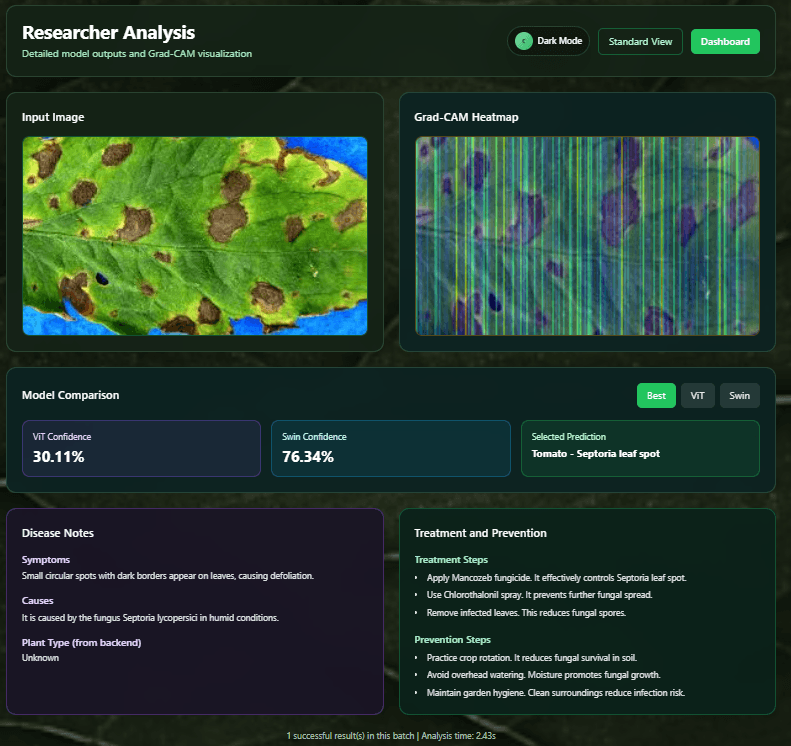Click 'Detailed model outputs and Grad-CAM visualization' subtitle
The image size is (791, 746).
(137, 53)
